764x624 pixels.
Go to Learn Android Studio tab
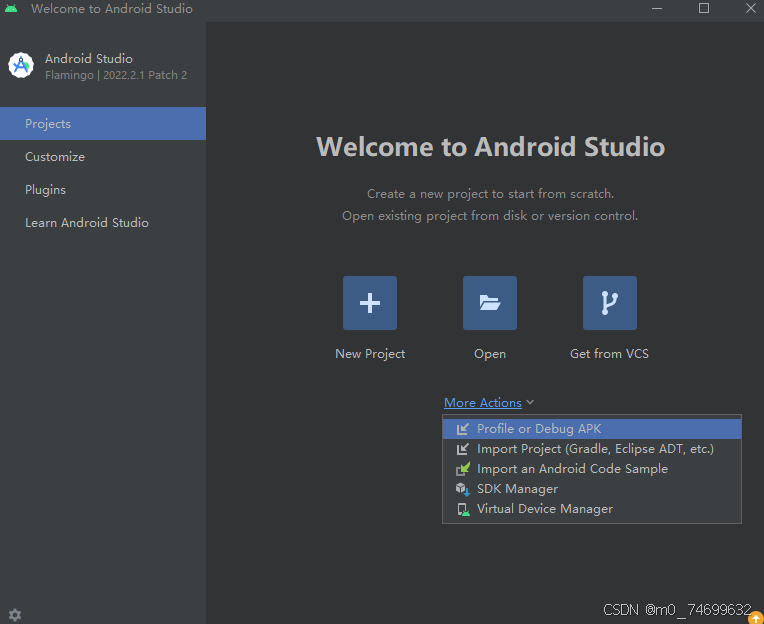click(103, 223)
